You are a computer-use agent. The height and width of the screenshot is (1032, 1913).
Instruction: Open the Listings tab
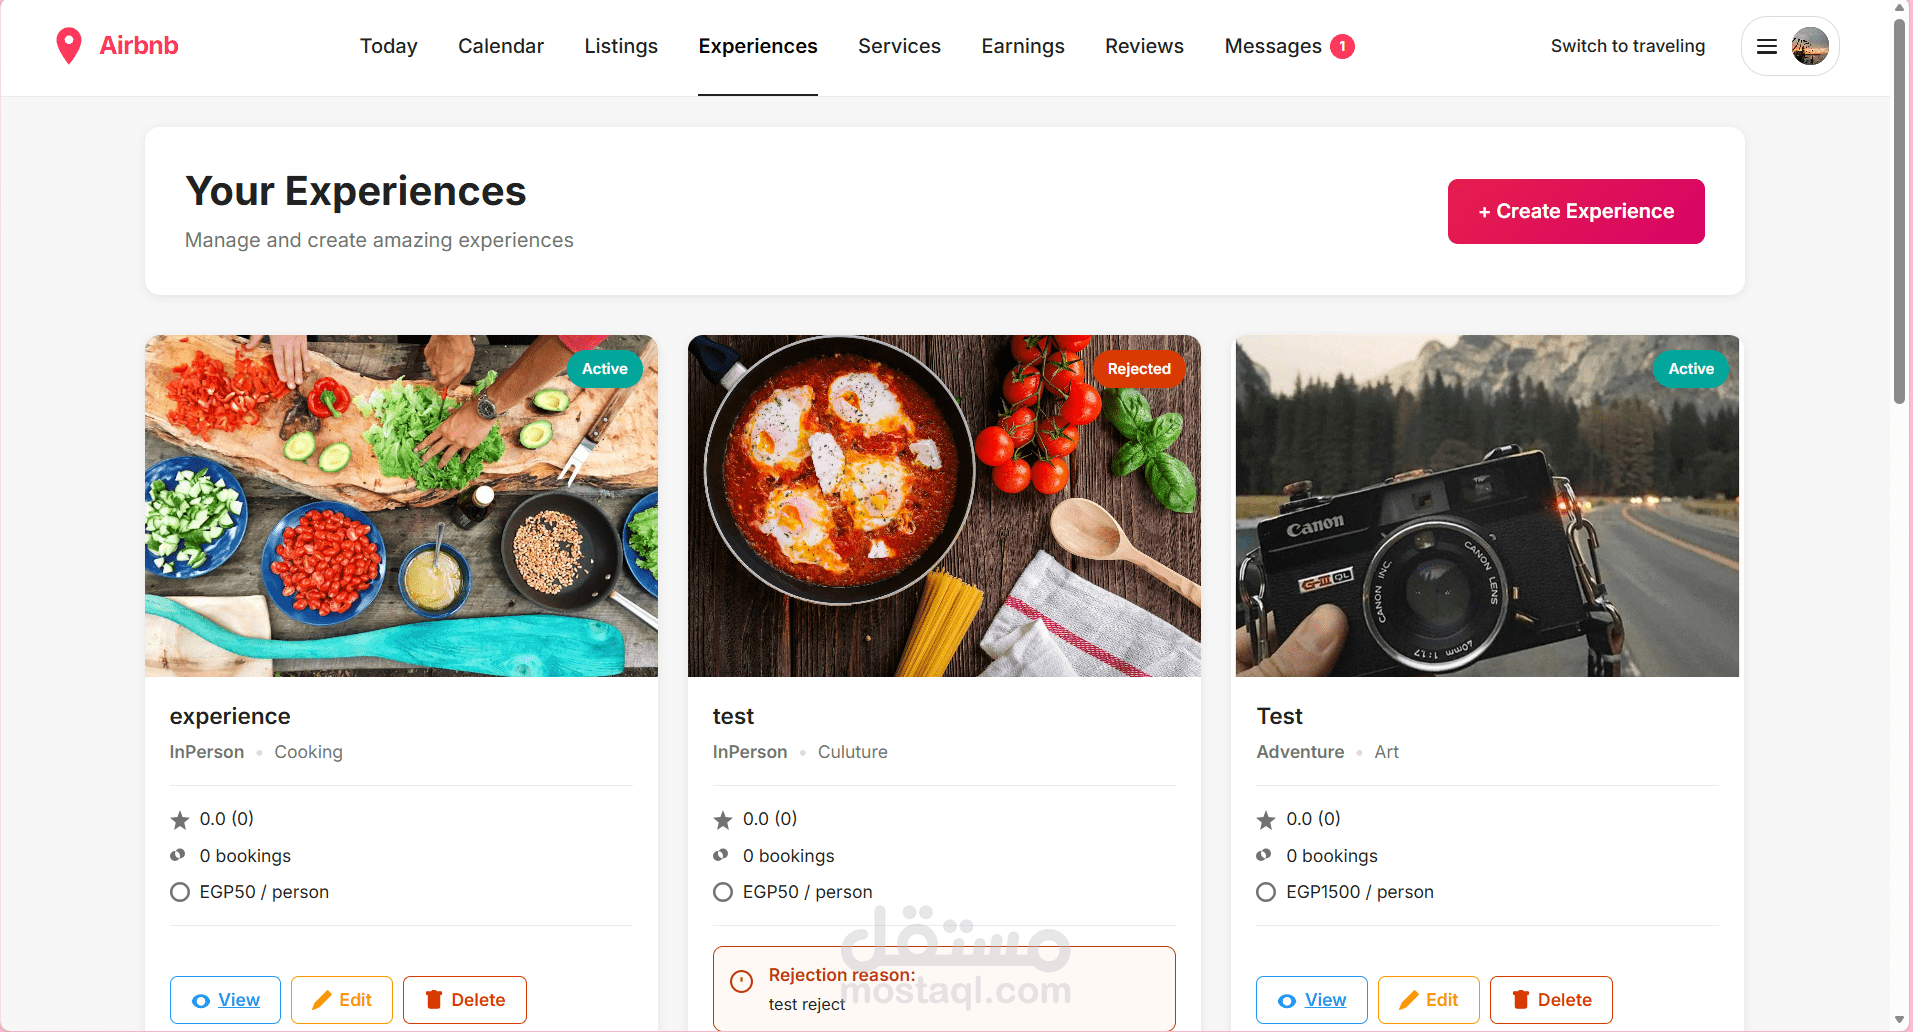(621, 46)
